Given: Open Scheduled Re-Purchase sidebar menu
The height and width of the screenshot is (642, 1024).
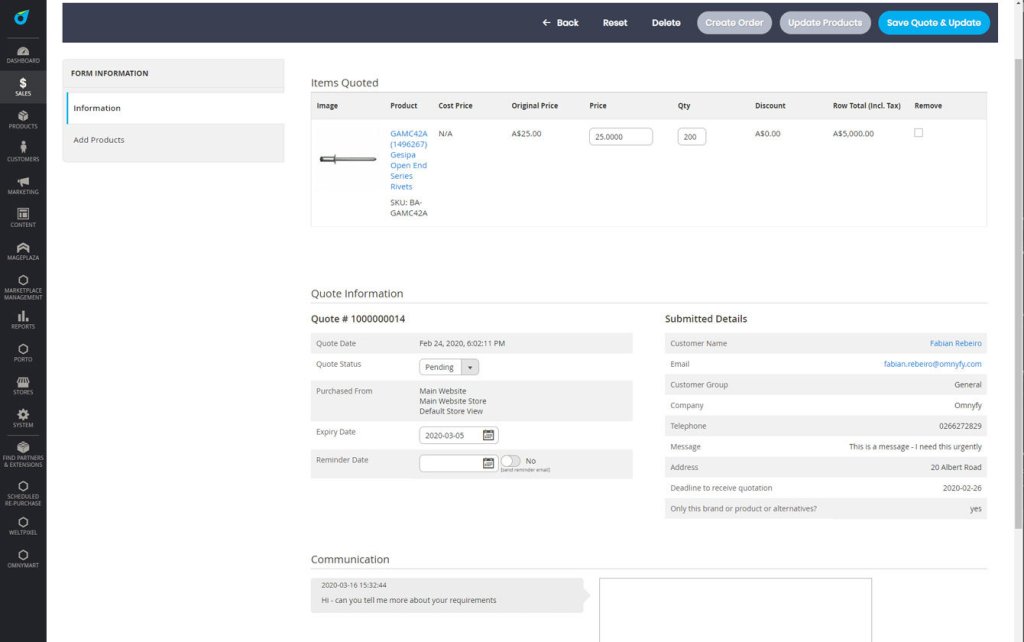Looking at the screenshot, I should tap(23, 493).
